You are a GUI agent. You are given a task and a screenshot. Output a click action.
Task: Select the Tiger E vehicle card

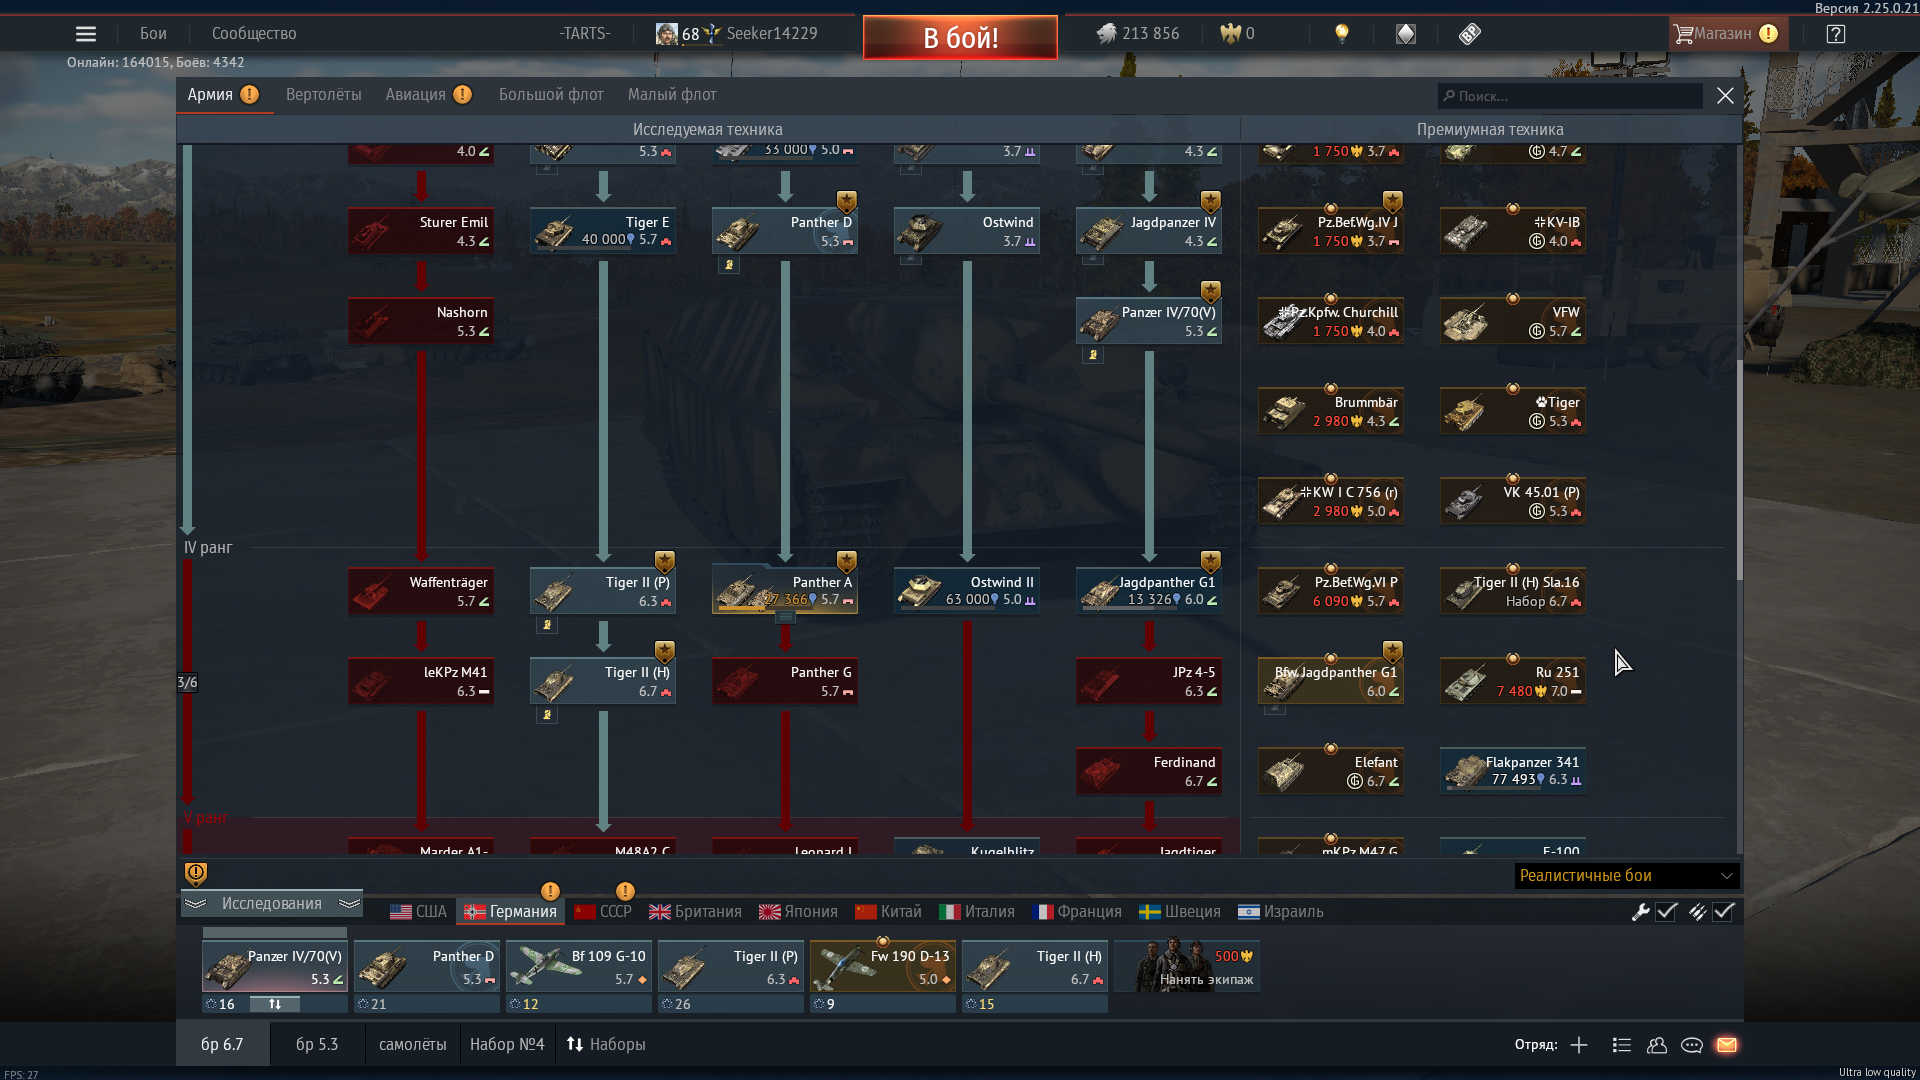(603, 231)
